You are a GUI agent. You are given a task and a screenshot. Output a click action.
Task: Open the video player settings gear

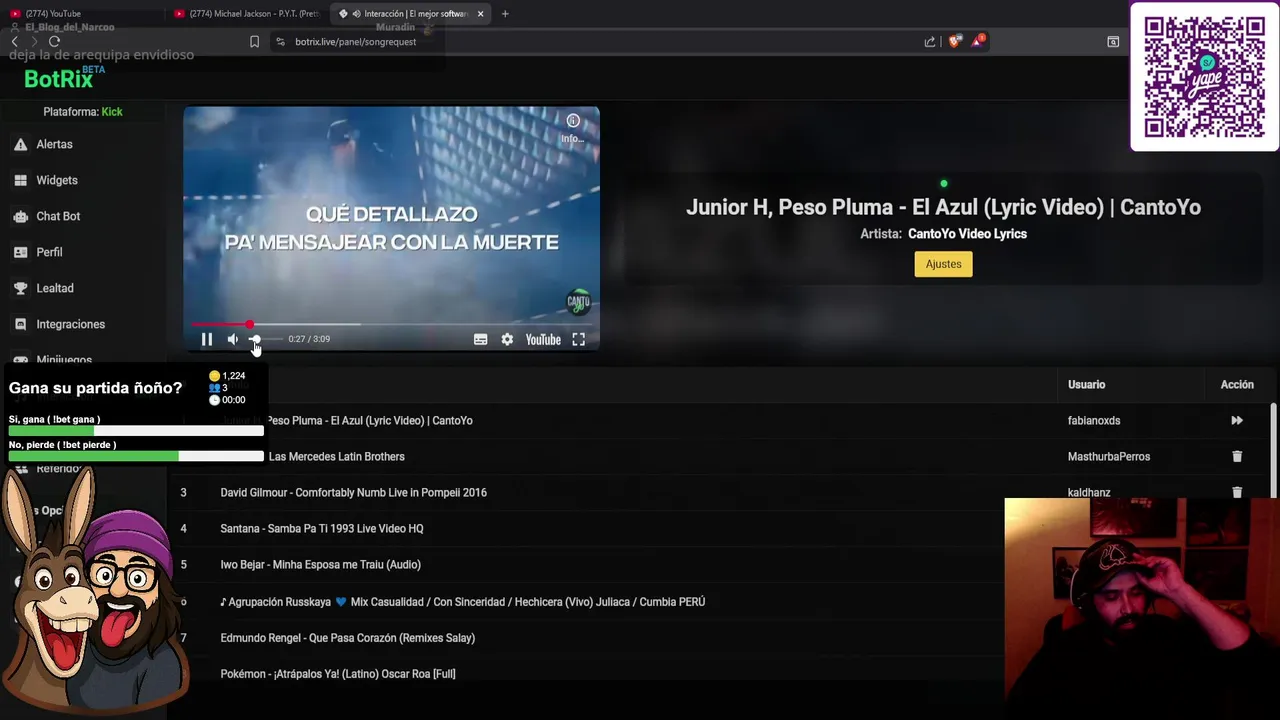pyautogui.click(x=507, y=340)
